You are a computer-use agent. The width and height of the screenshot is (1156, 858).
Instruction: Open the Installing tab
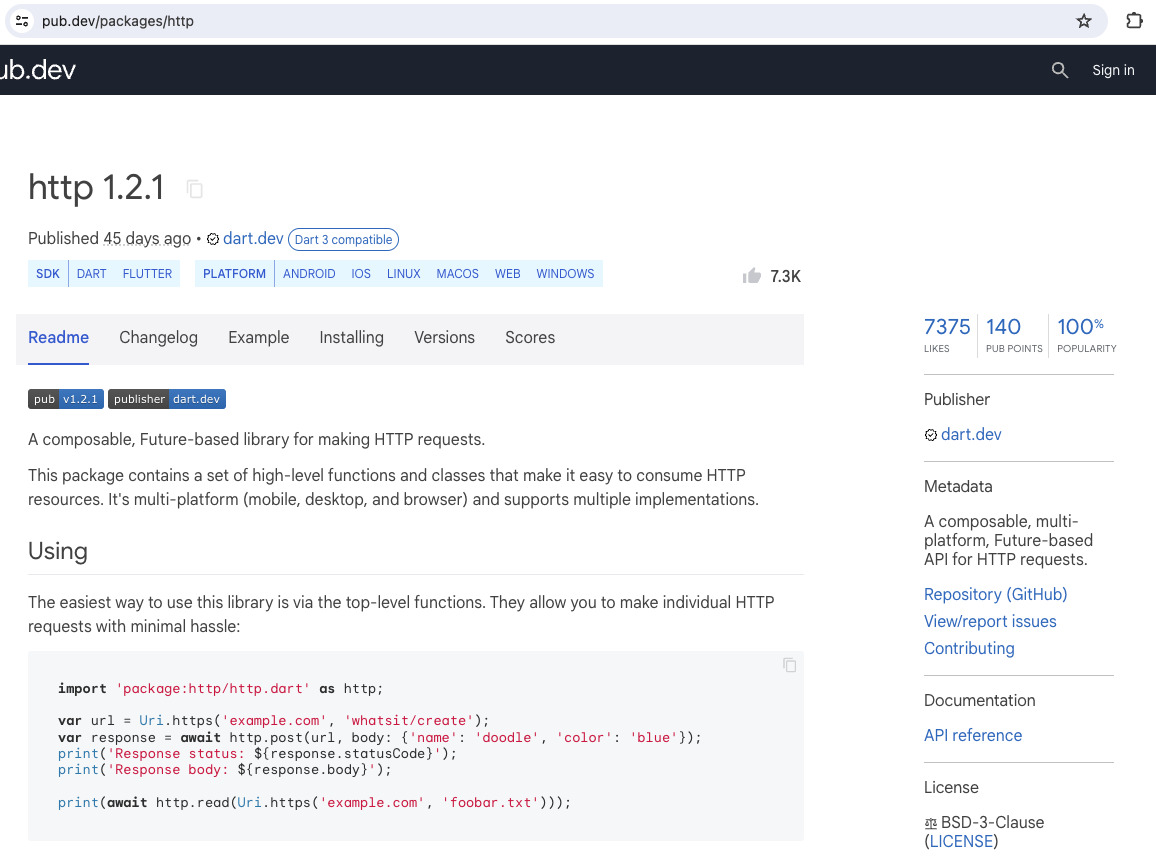click(x=351, y=338)
